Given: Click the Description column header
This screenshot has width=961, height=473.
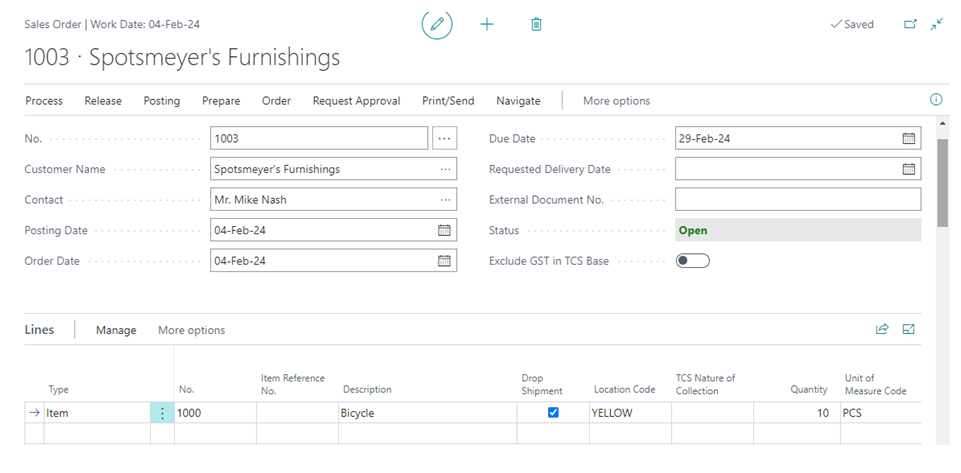Looking at the screenshot, I should click(x=367, y=390).
